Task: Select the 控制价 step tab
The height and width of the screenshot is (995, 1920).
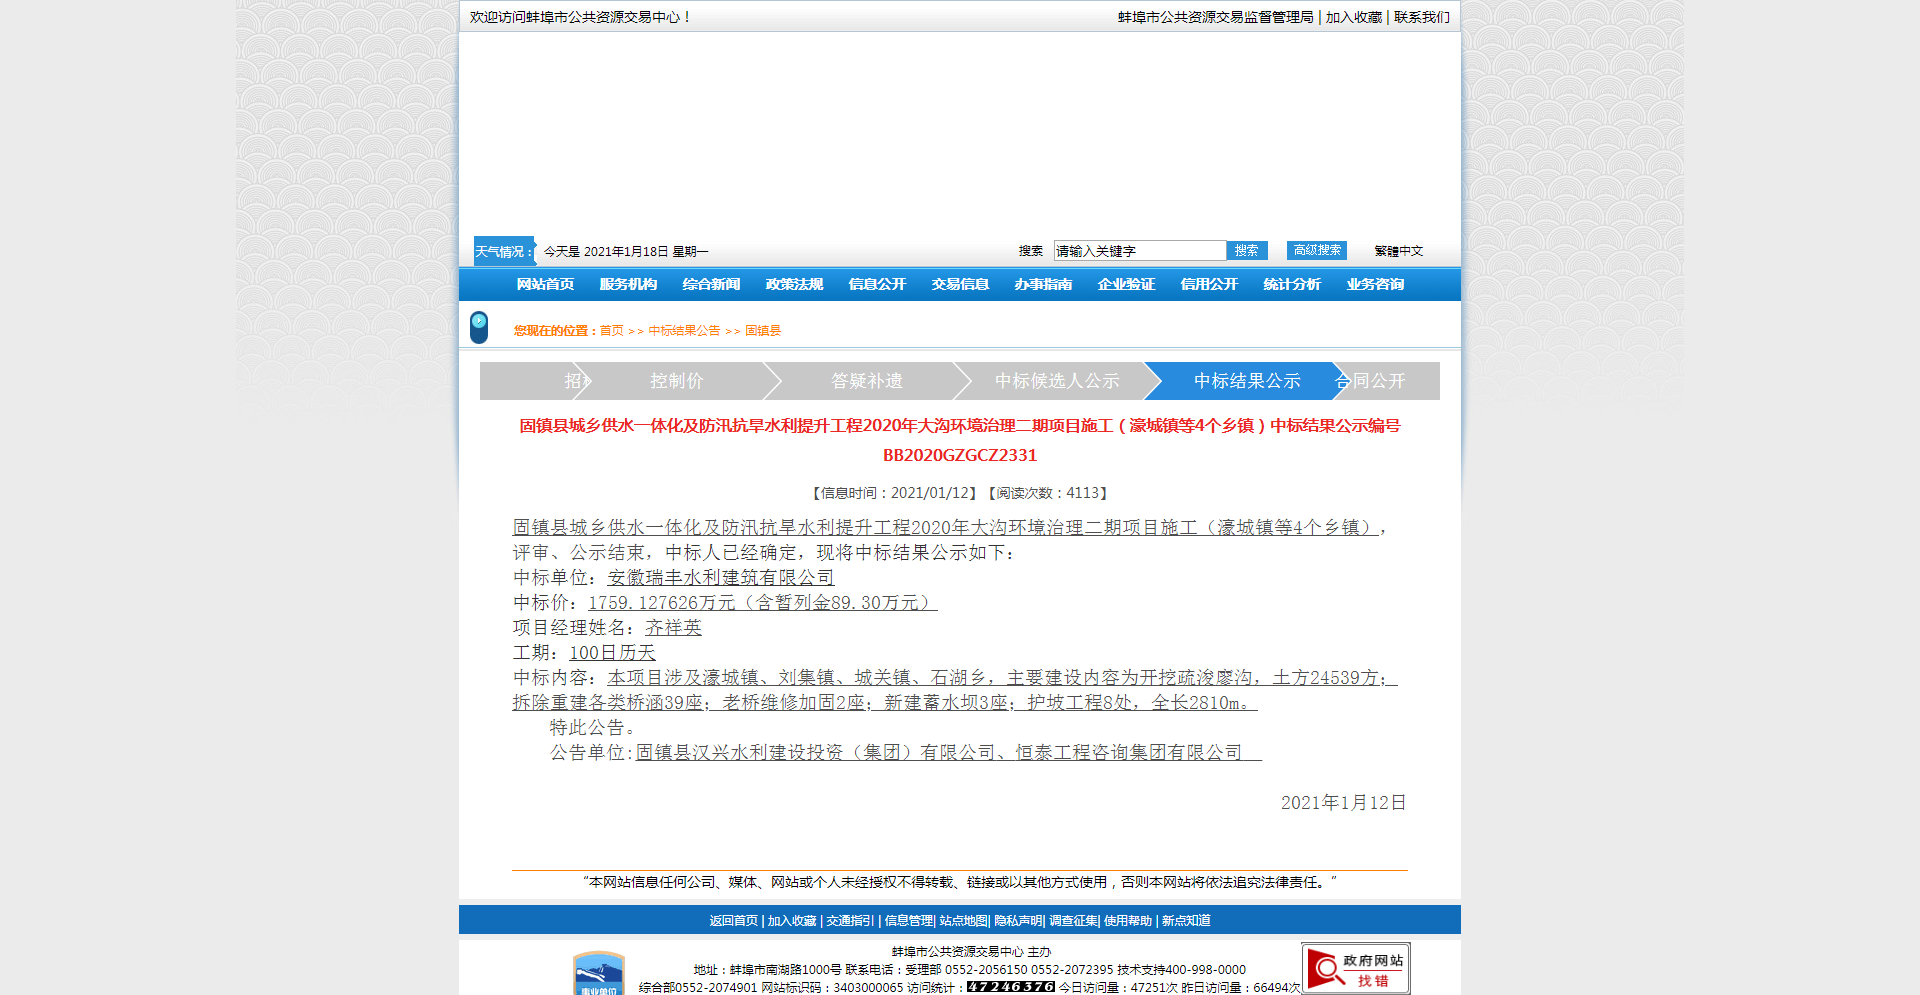Action: click(x=676, y=381)
